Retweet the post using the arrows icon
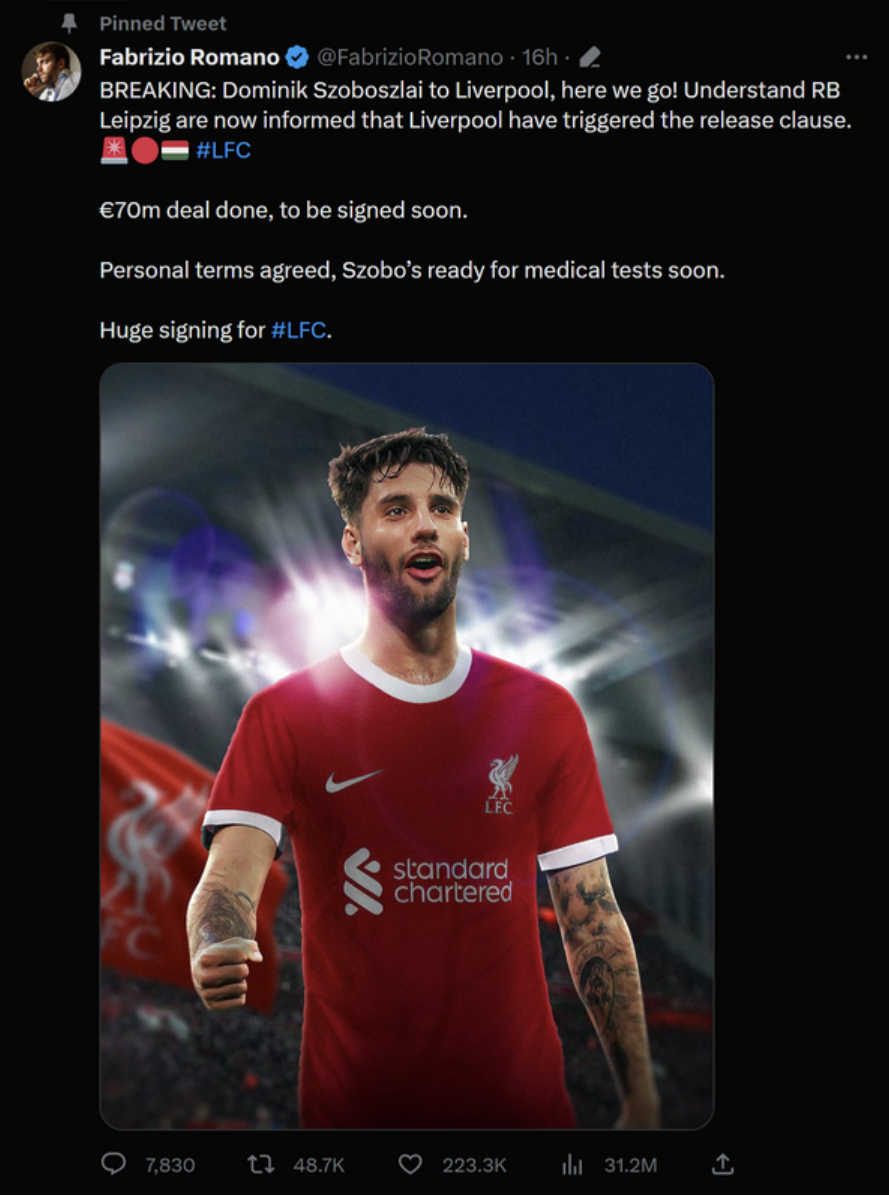 coord(260,1164)
